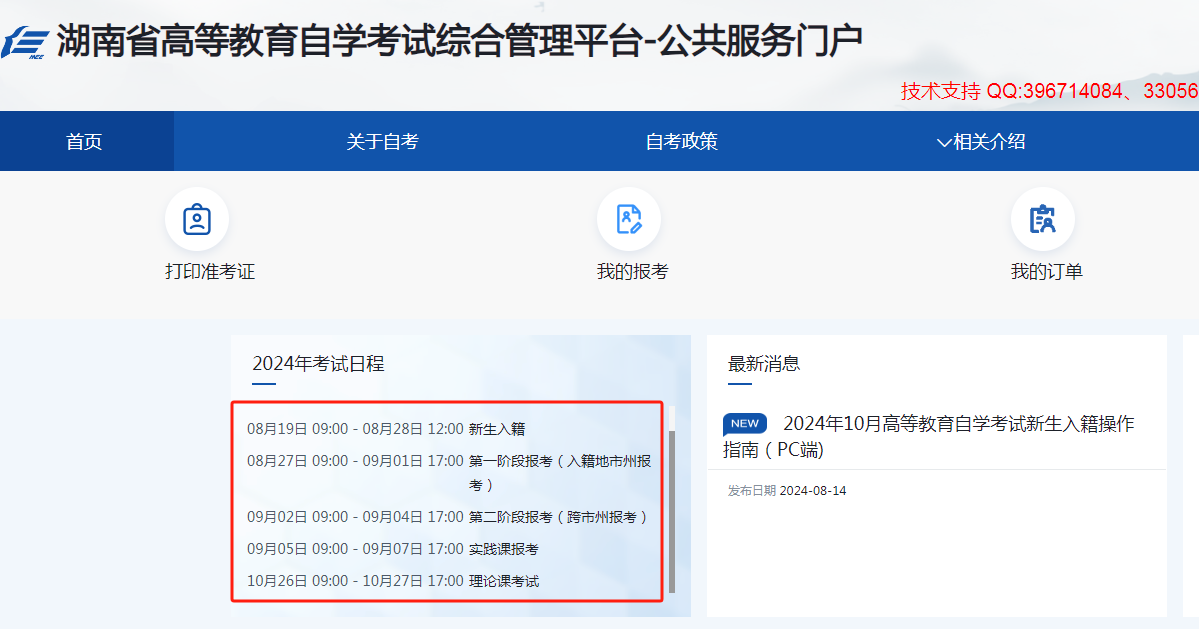This screenshot has width=1199, height=629.
Task: Click the 打印准考证 text label
Action: coord(210,272)
